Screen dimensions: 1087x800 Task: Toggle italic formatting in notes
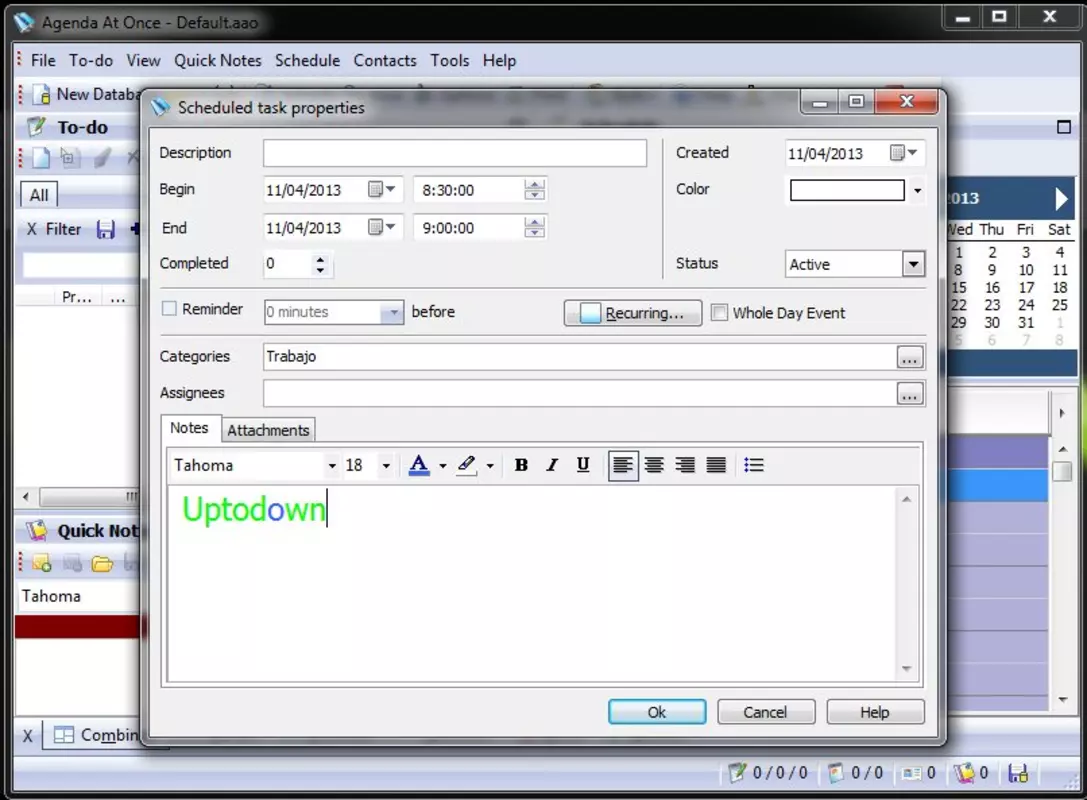[x=552, y=465]
